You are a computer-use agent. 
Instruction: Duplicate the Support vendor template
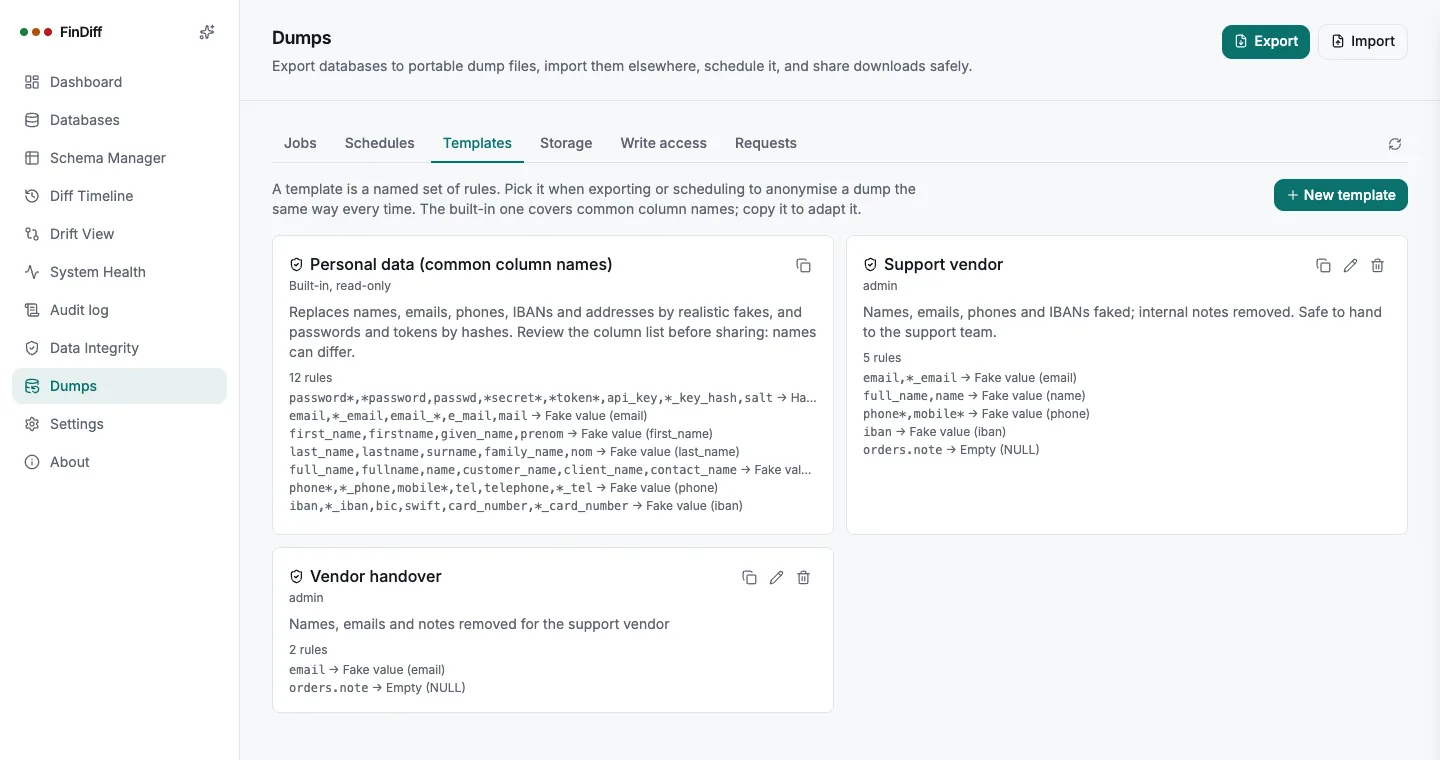(x=1323, y=265)
